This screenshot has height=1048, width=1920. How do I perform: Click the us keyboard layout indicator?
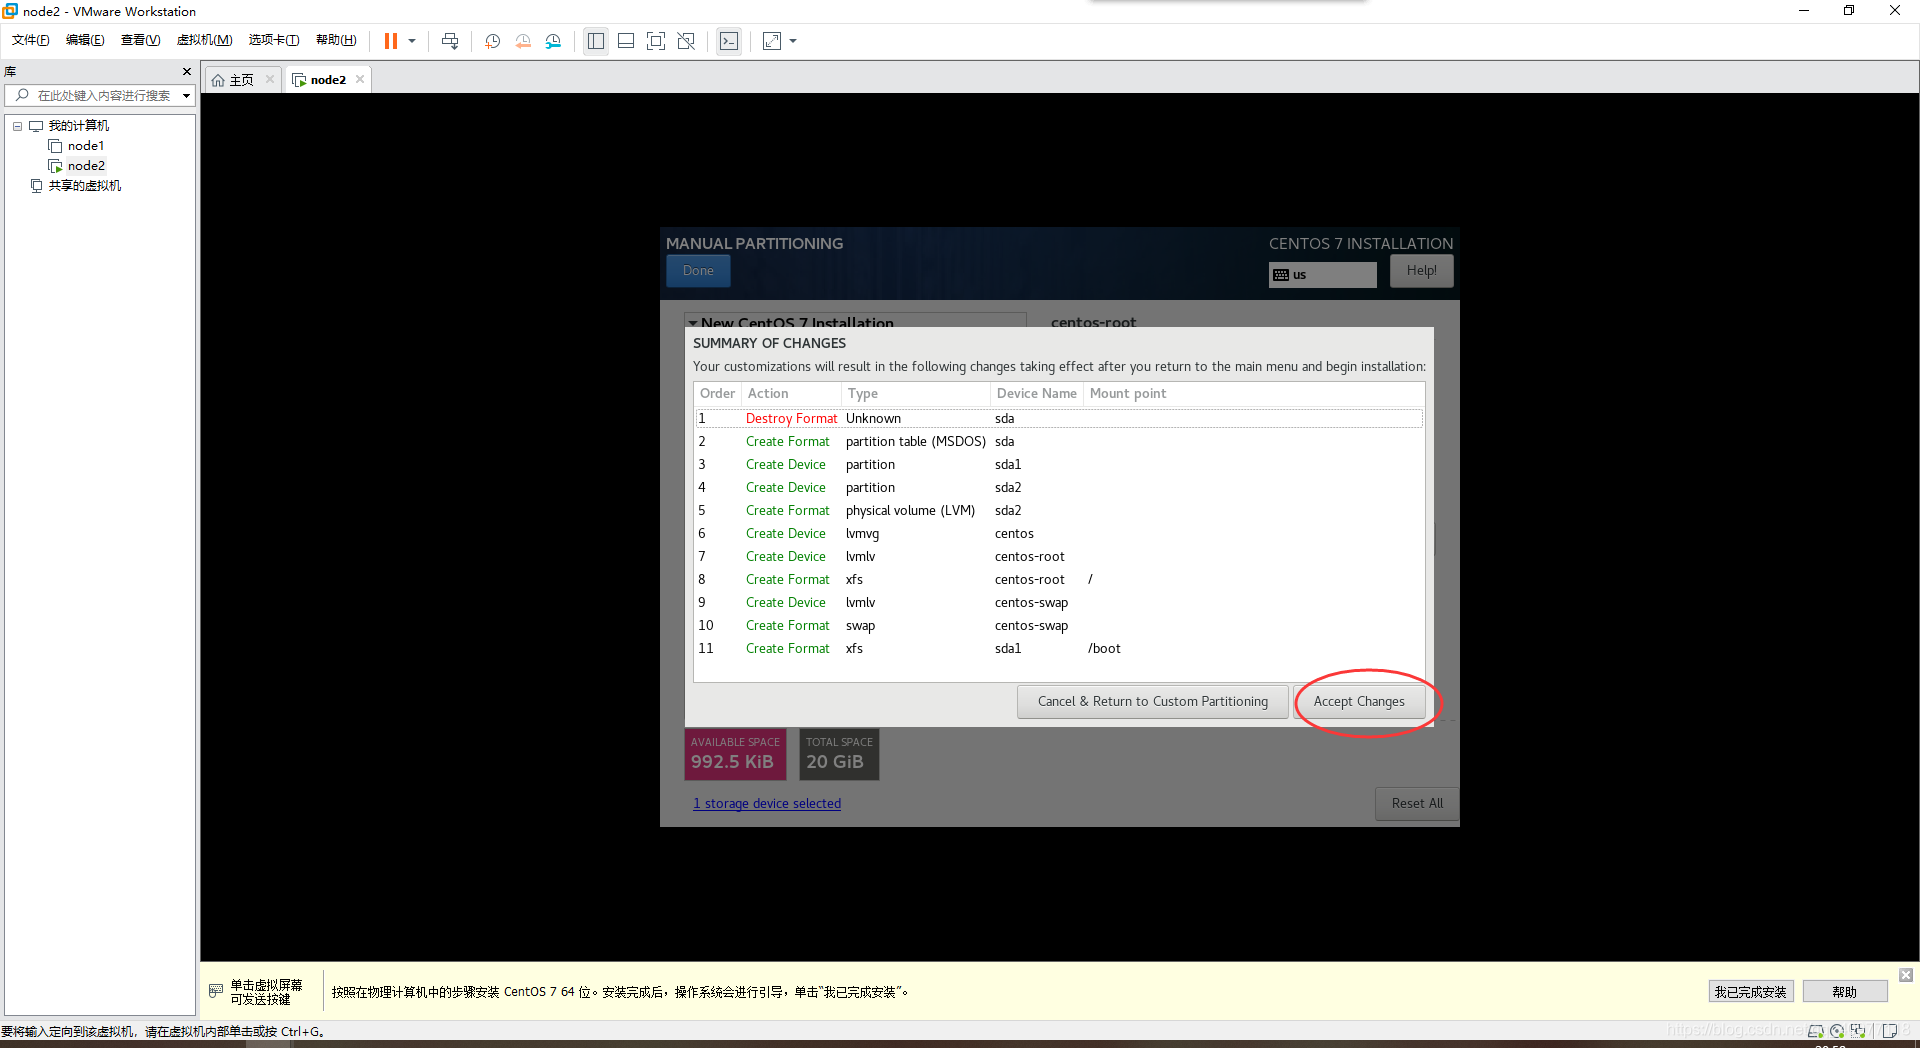(x=1322, y=274)
